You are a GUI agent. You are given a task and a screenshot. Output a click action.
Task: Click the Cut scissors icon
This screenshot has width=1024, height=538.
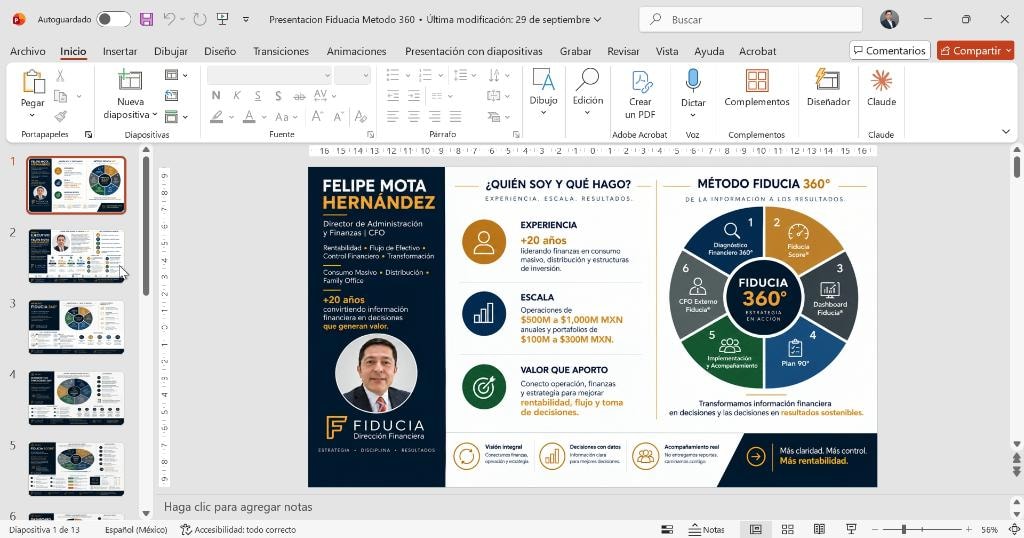pos(60,76)
